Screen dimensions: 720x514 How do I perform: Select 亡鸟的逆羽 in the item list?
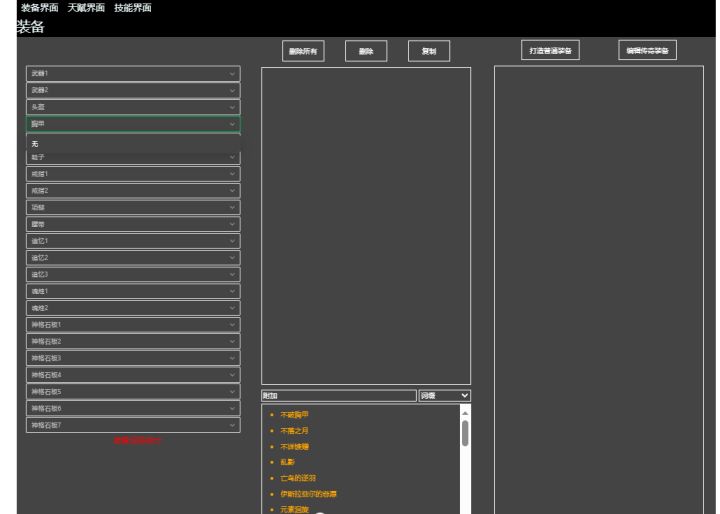(x=298, y=478)
